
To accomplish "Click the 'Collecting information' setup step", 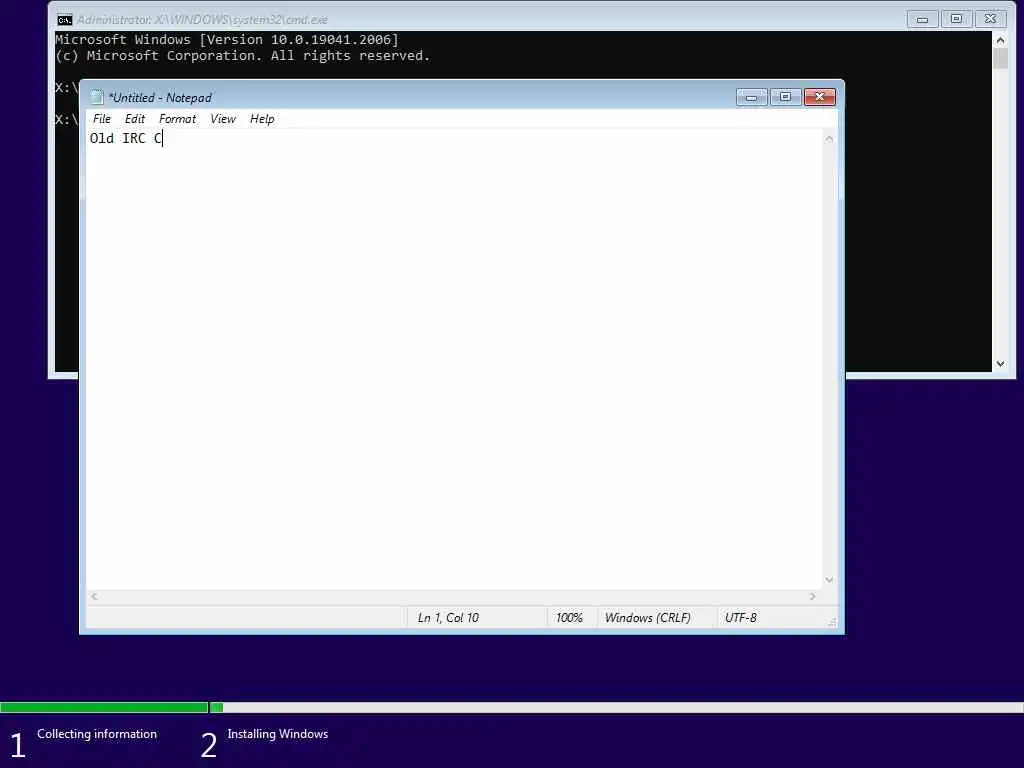I will tap(97, 734).
